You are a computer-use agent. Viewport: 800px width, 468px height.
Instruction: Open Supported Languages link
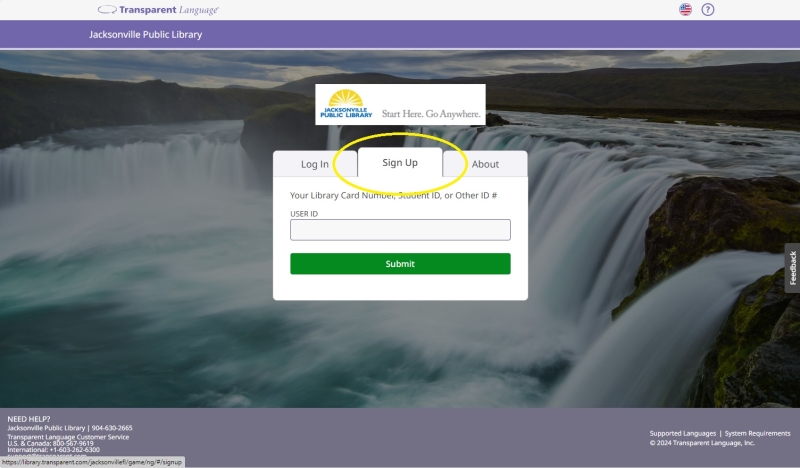683,433
